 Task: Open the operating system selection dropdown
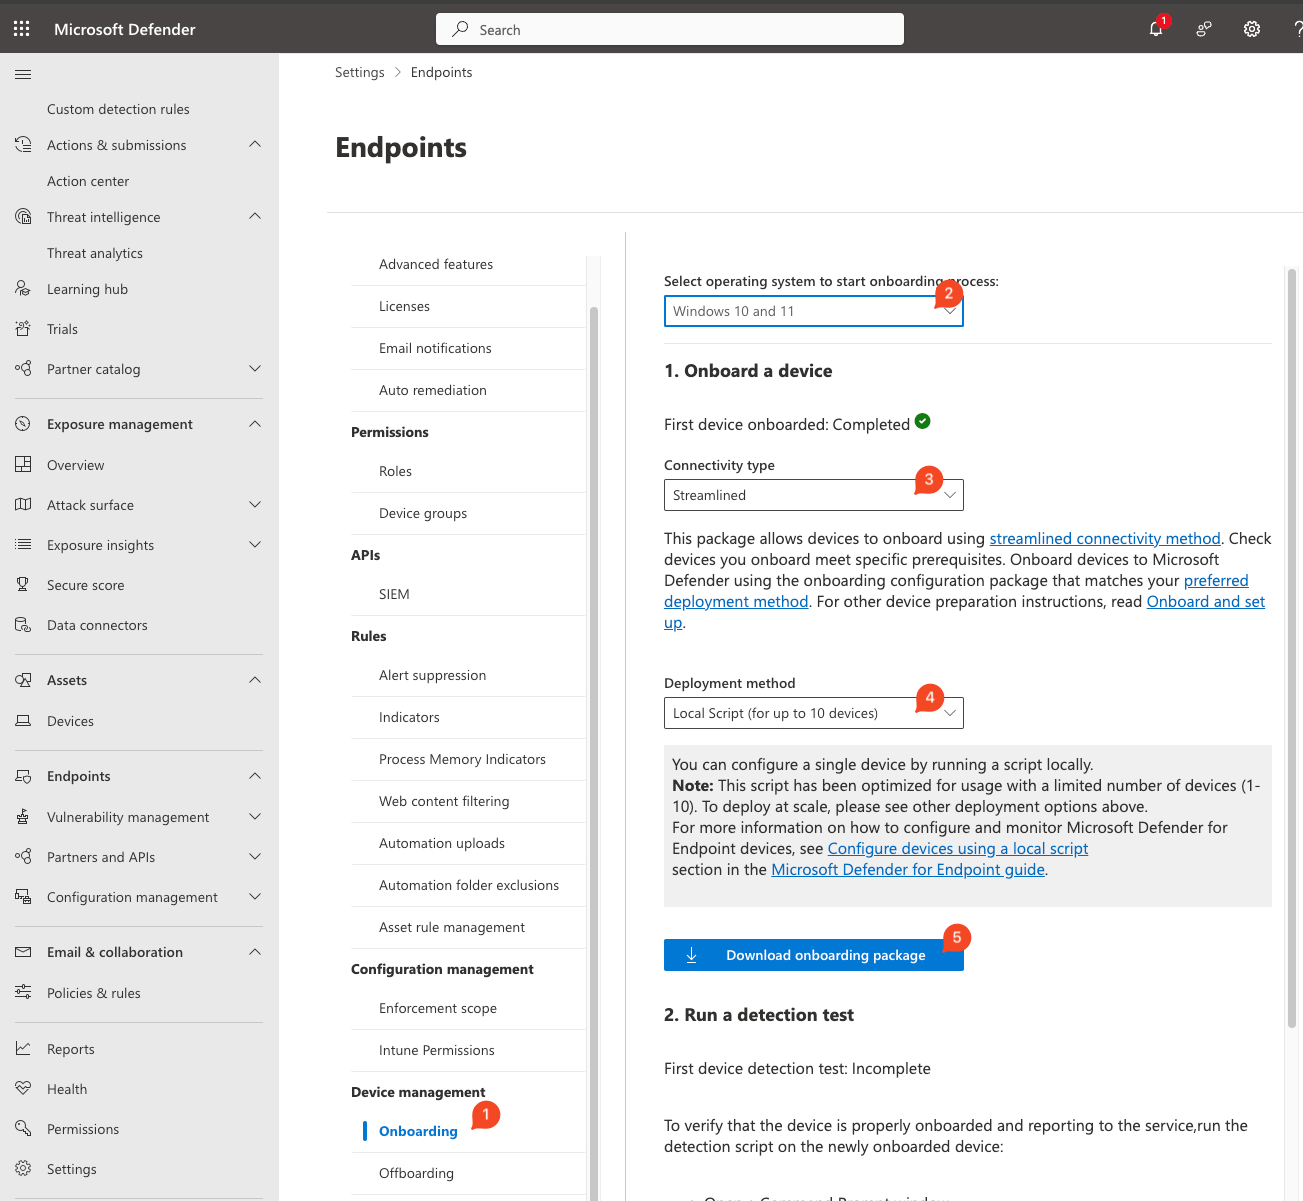[813, 311]
